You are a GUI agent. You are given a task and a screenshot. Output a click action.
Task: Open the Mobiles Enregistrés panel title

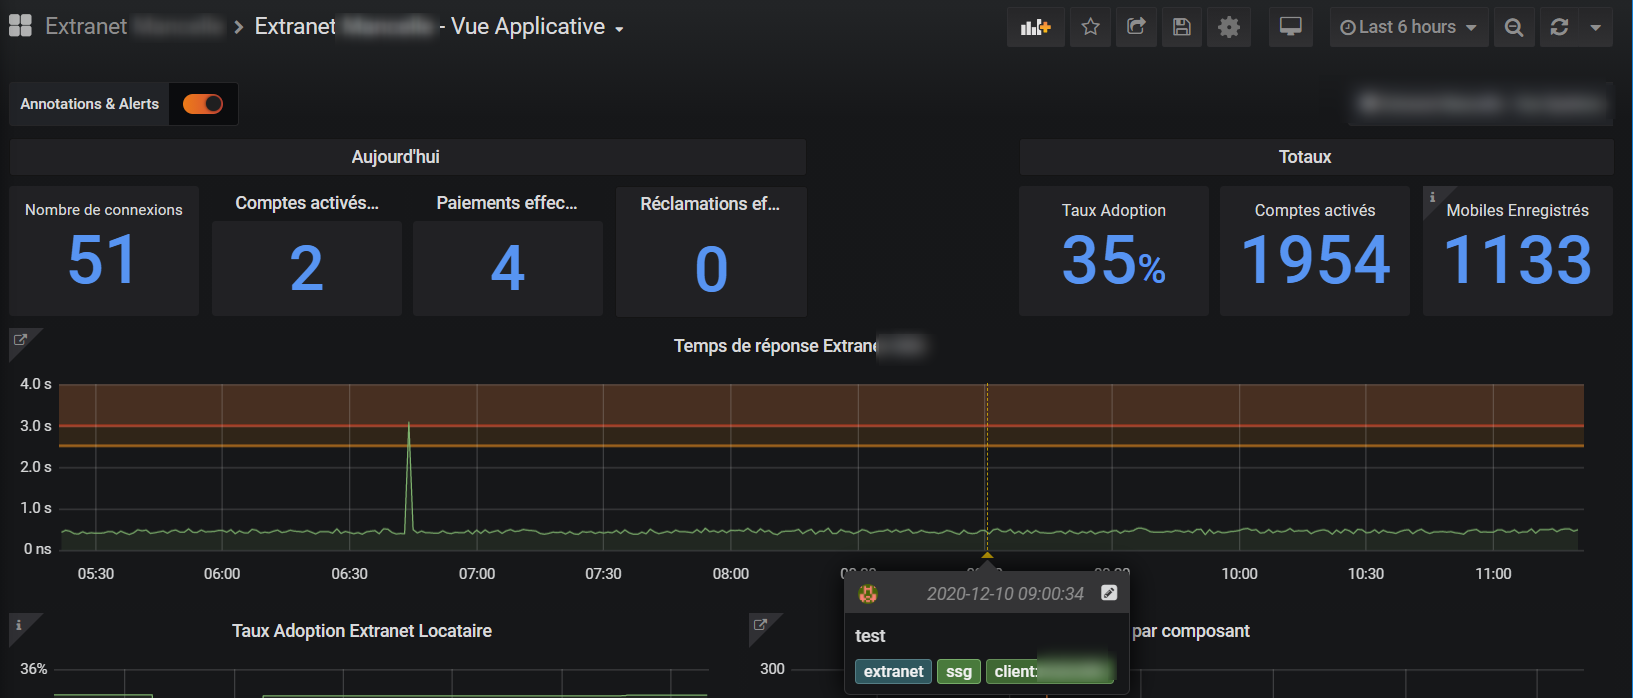coord(1518,210)
